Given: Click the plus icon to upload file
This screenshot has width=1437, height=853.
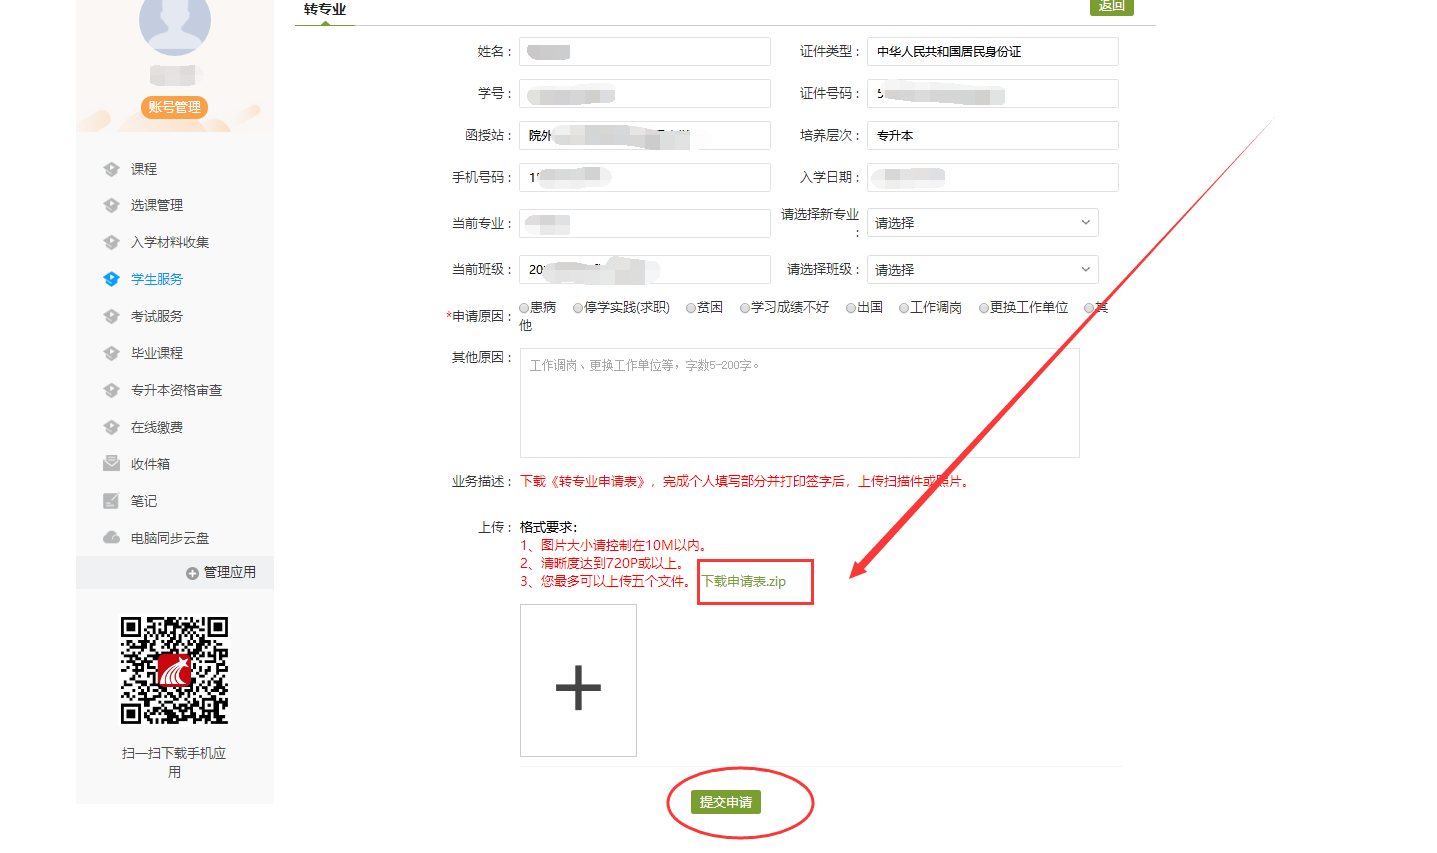Looking at the screenshot, I should pos(578,688).
